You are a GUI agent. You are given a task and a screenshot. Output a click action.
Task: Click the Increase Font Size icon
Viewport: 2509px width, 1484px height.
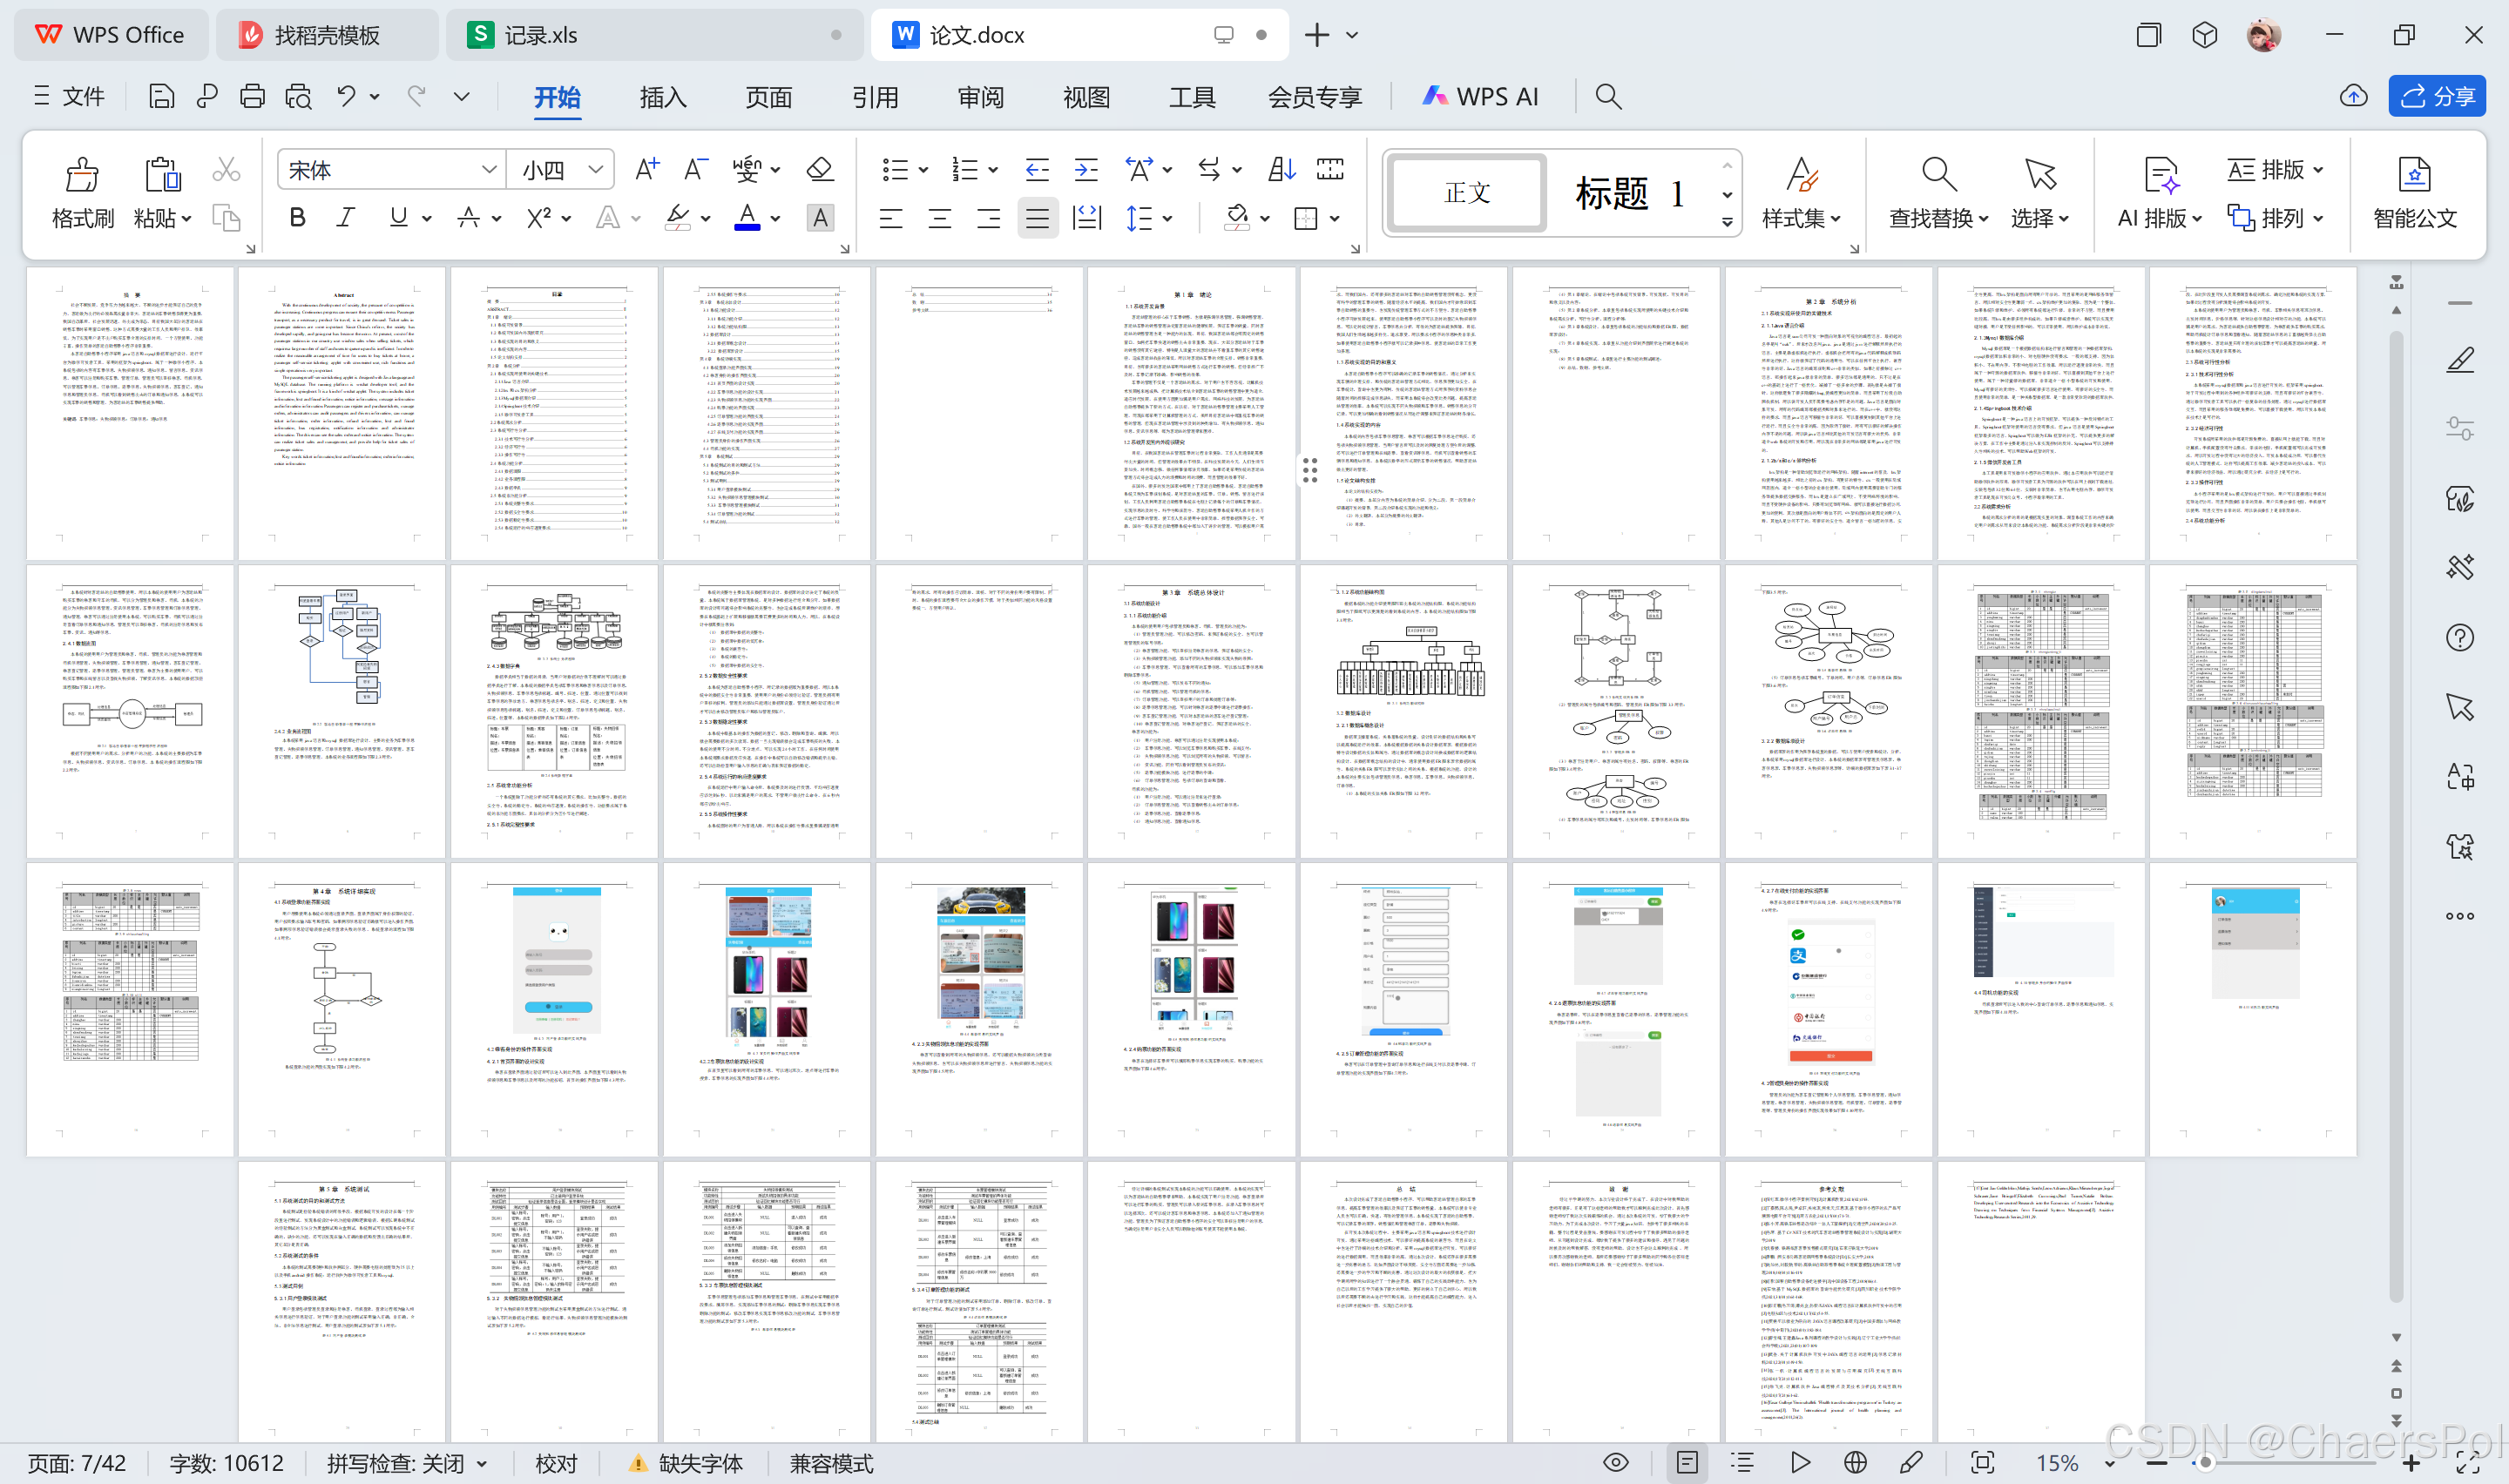[646, 169]
